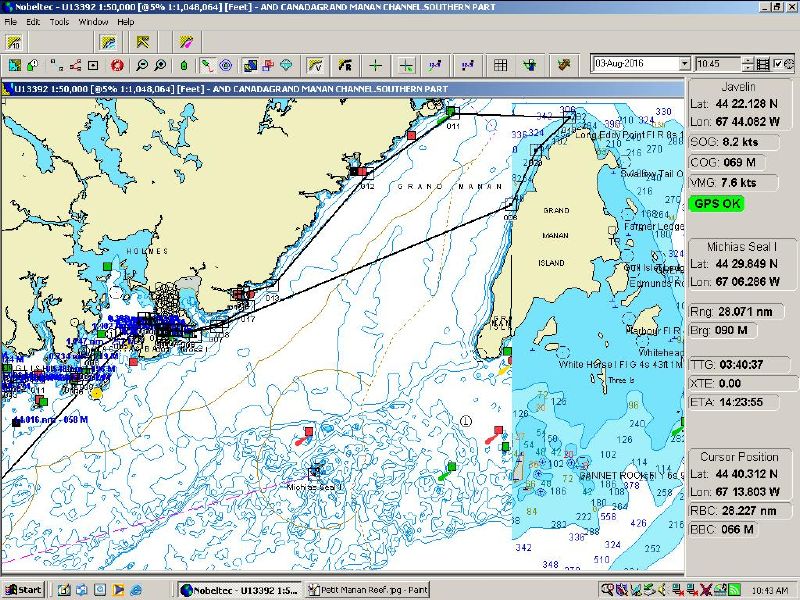Screen dimensions: 800x600
Task: Open the grid table icon
Action: point(501,65)
